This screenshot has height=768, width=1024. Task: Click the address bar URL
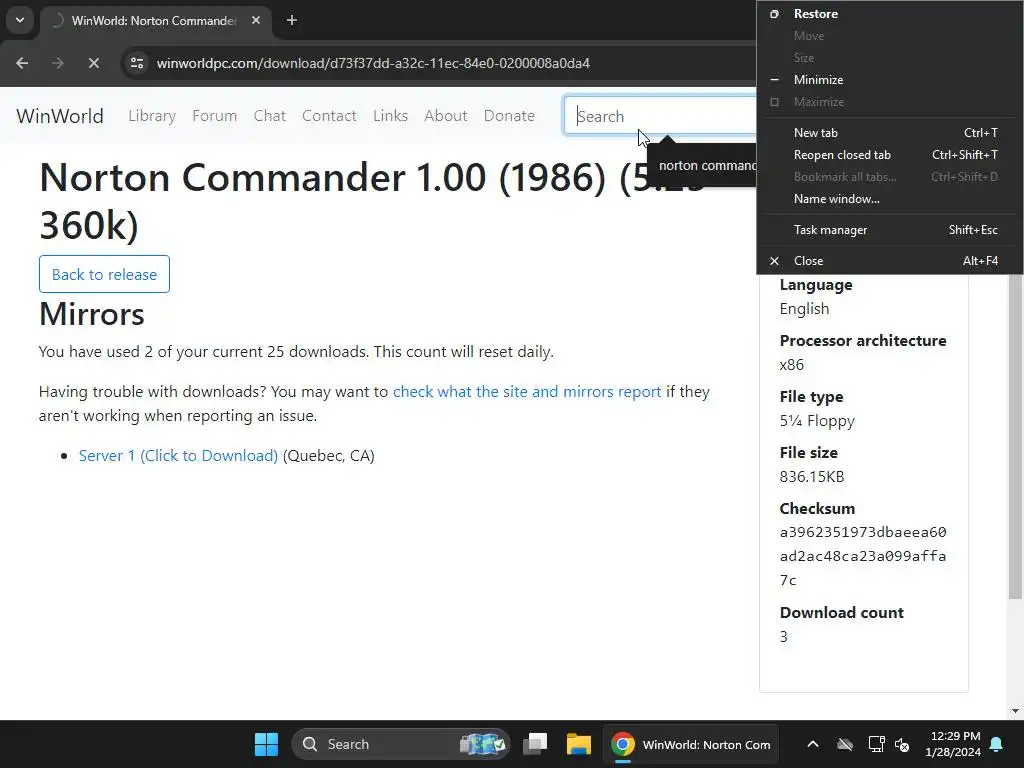coord(373,63)
